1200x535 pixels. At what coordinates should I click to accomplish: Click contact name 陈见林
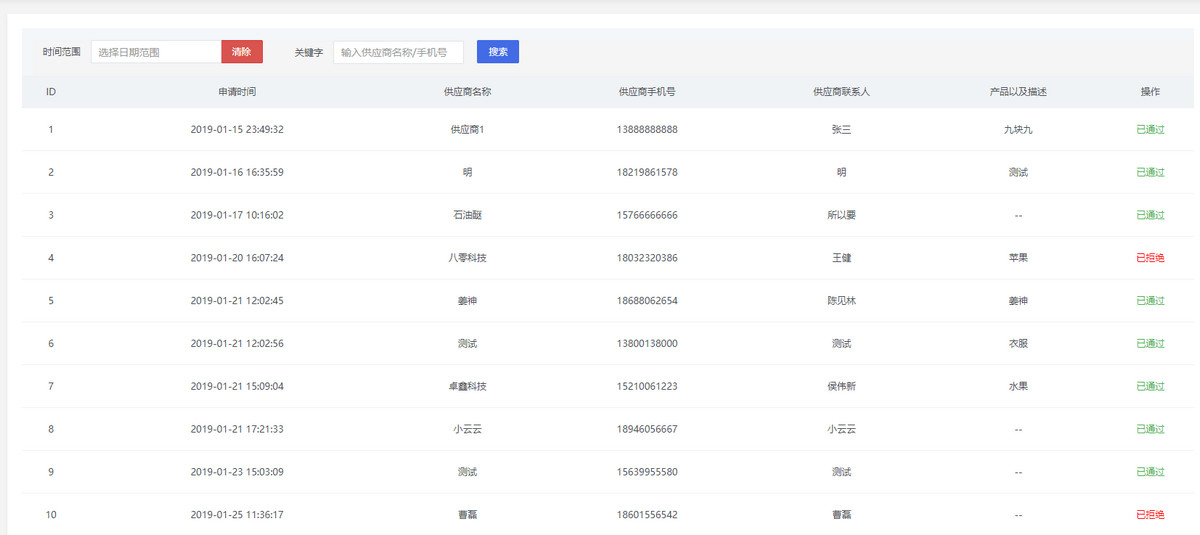(841, 301)
